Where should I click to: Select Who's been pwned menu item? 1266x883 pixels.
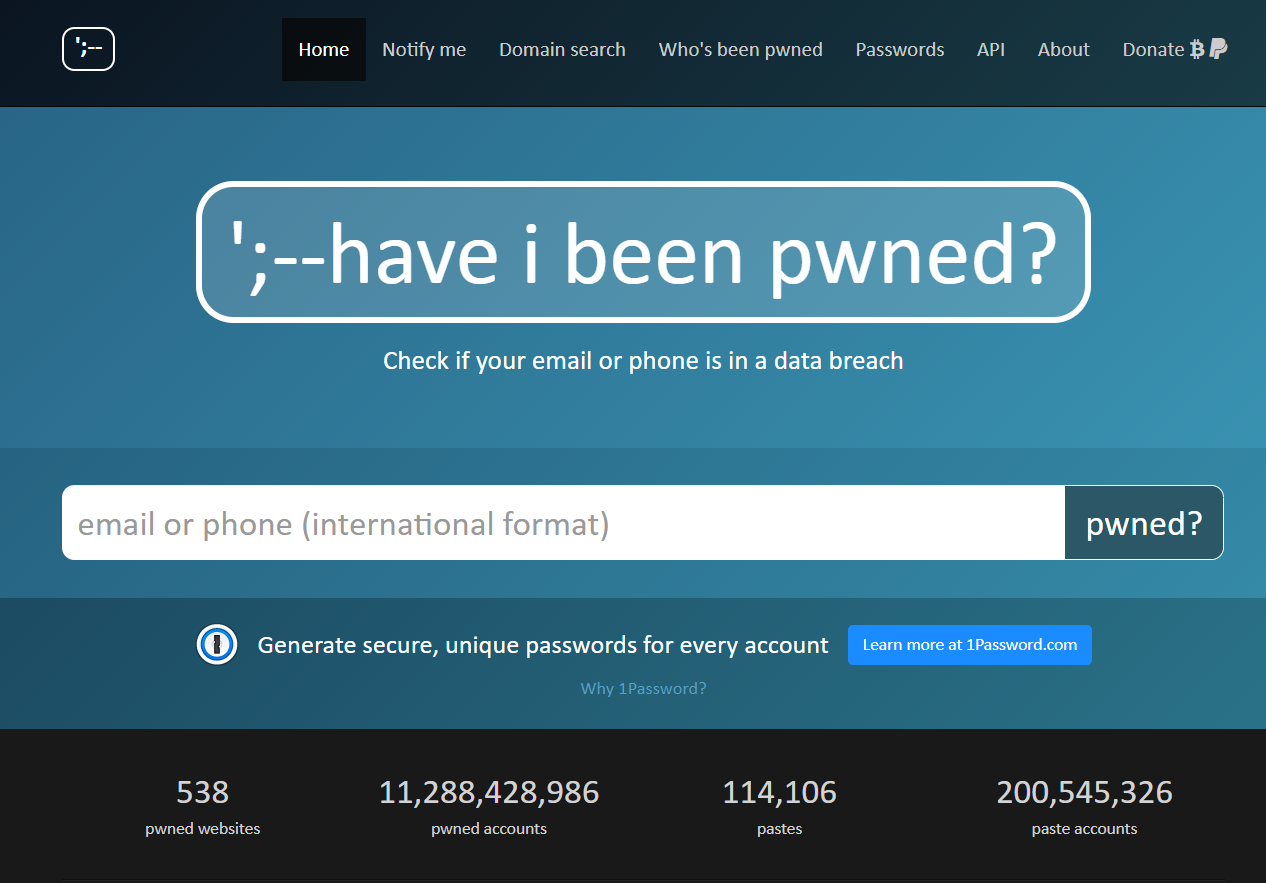(740, 49)
